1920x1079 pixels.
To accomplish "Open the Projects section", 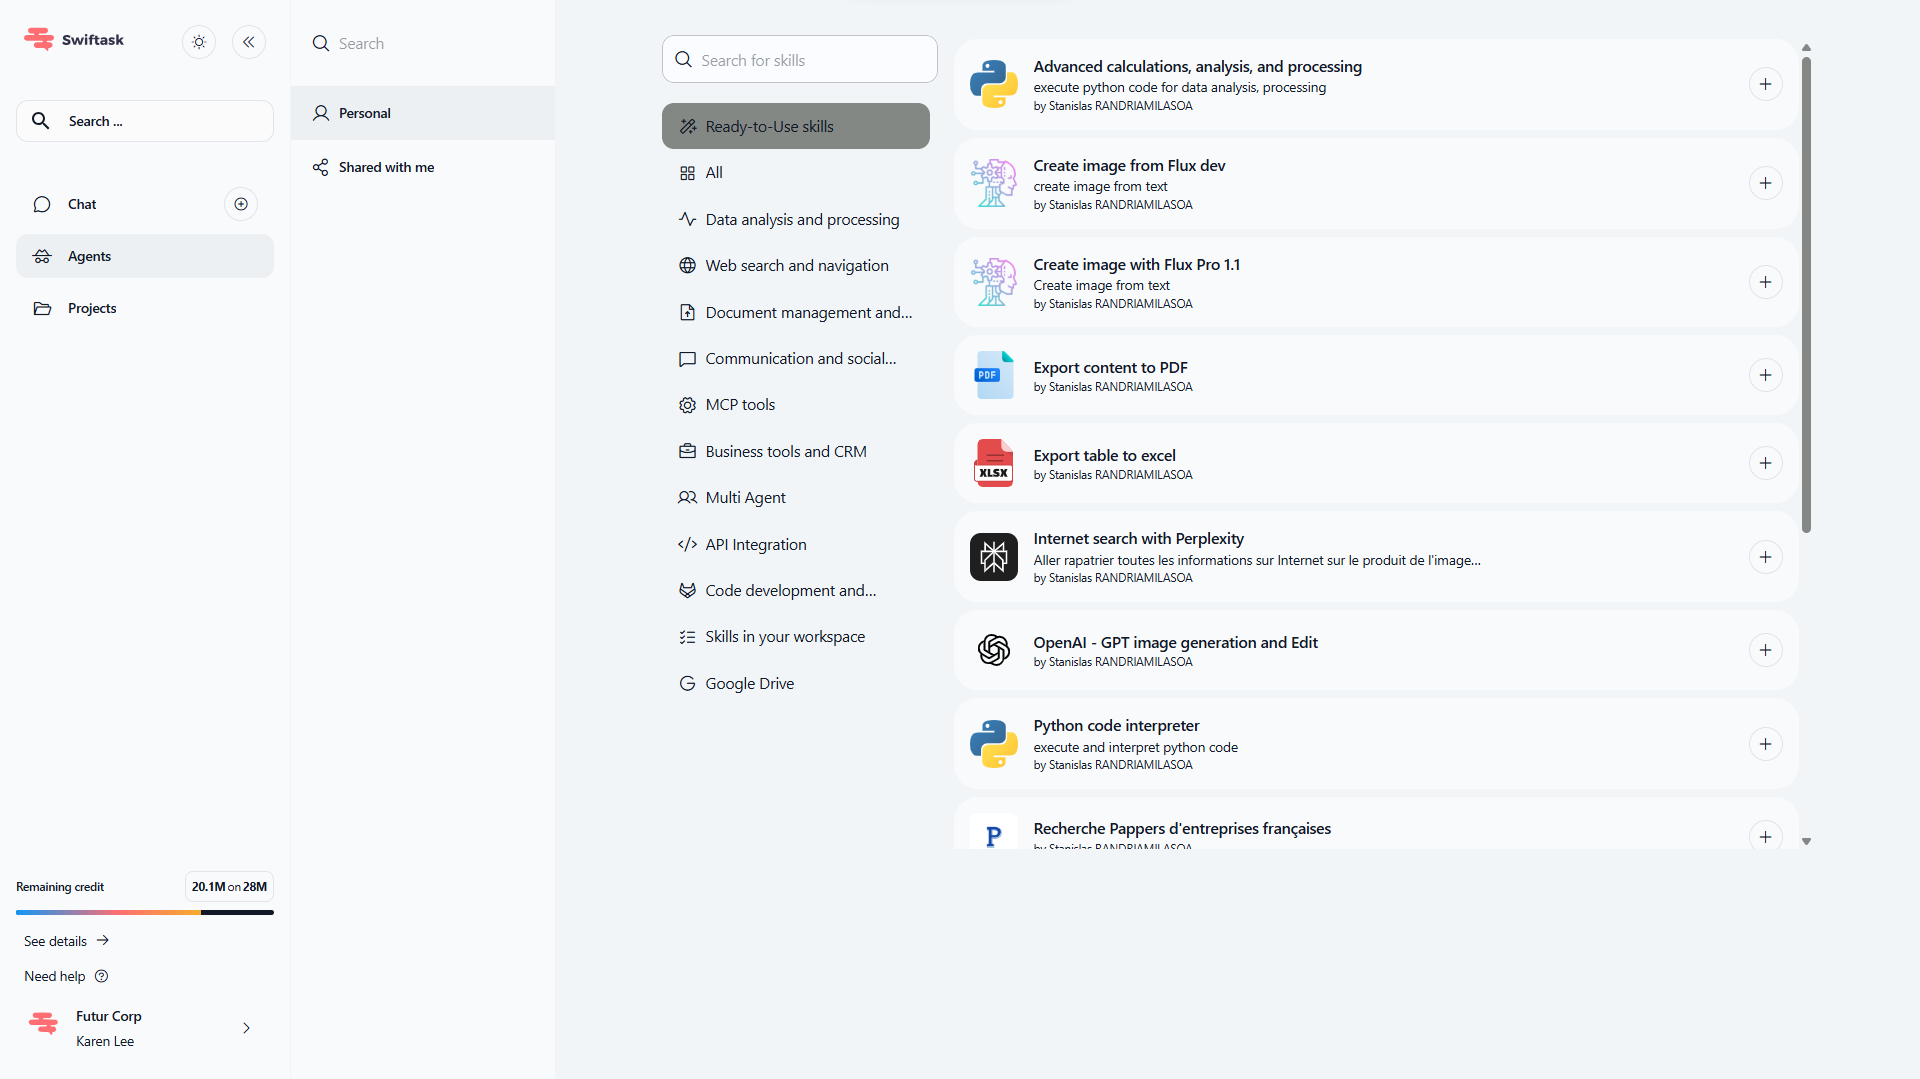I will pos(92,308).
